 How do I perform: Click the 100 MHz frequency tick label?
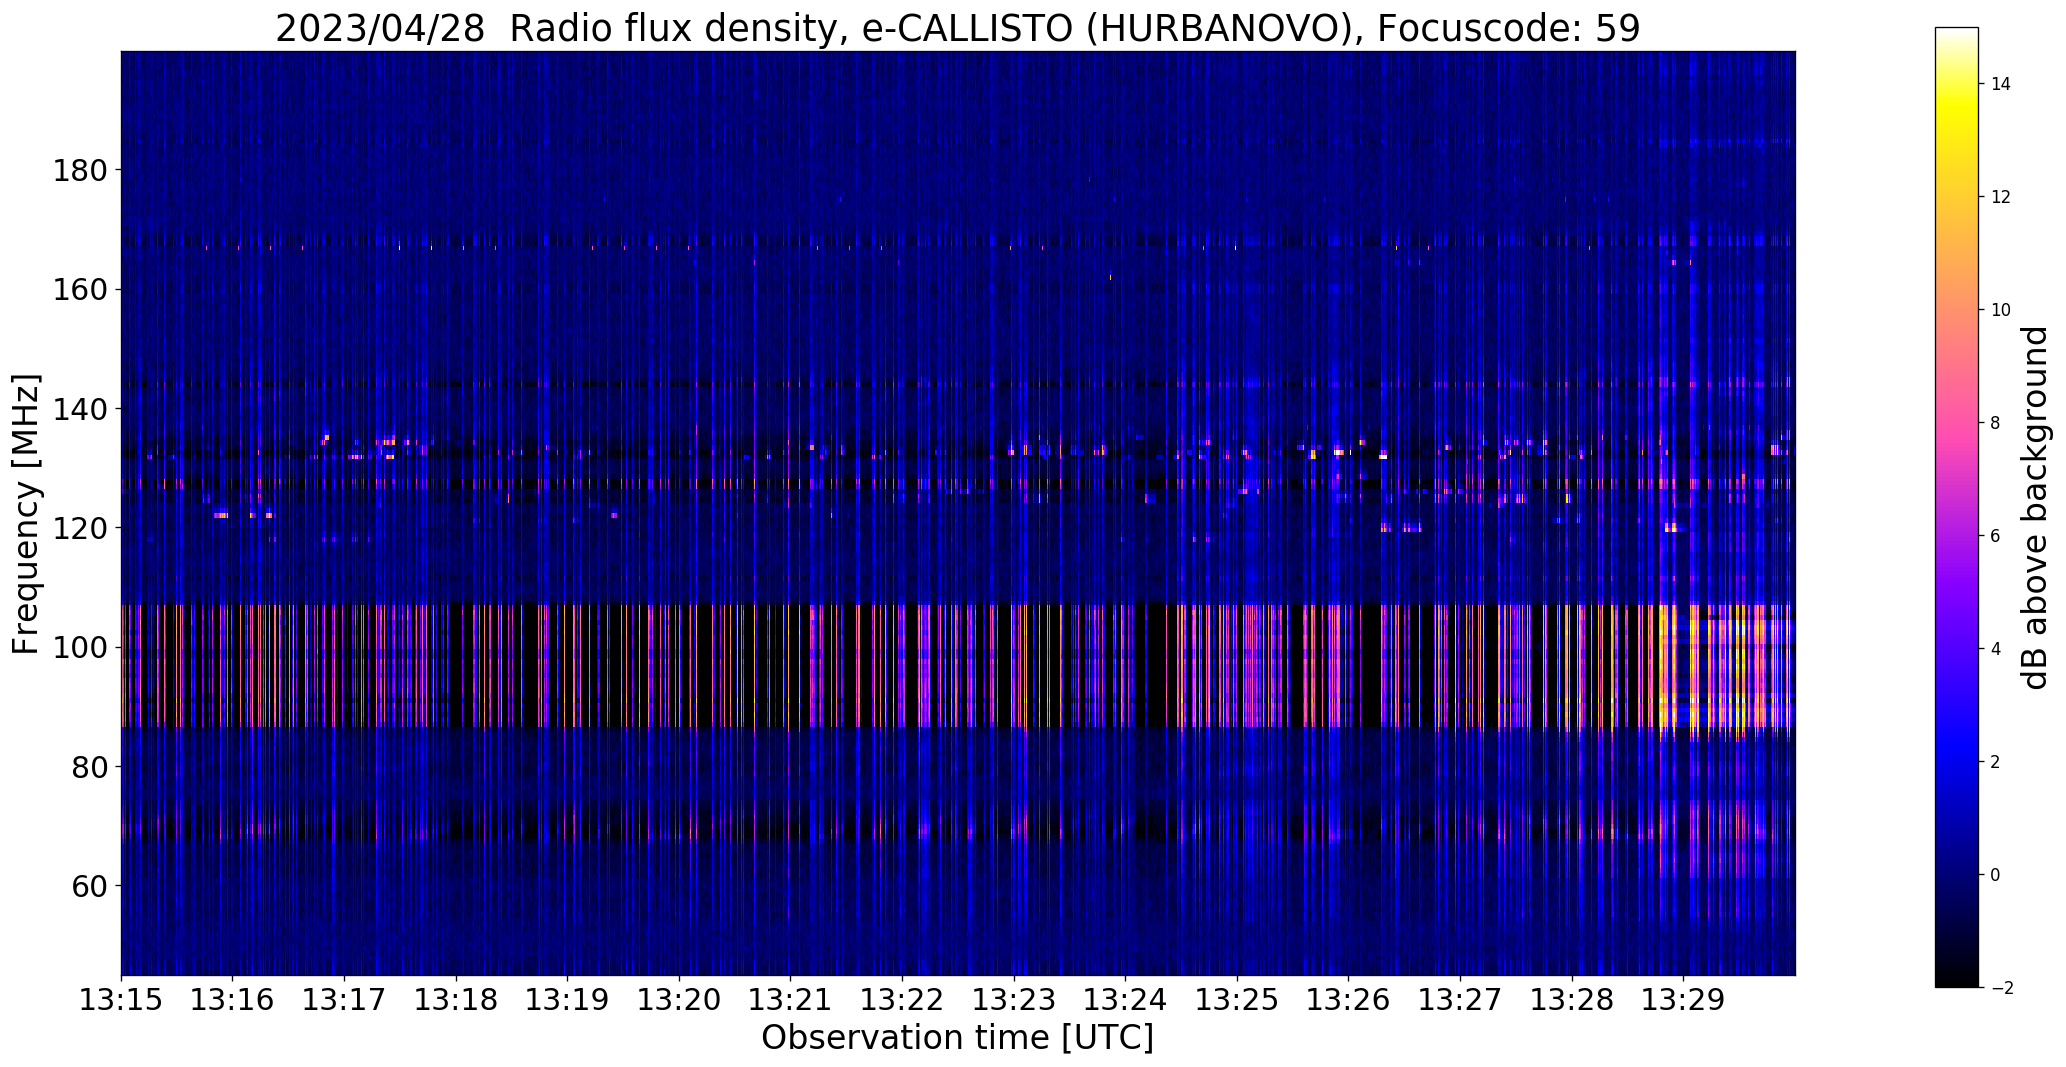point(78,648)
